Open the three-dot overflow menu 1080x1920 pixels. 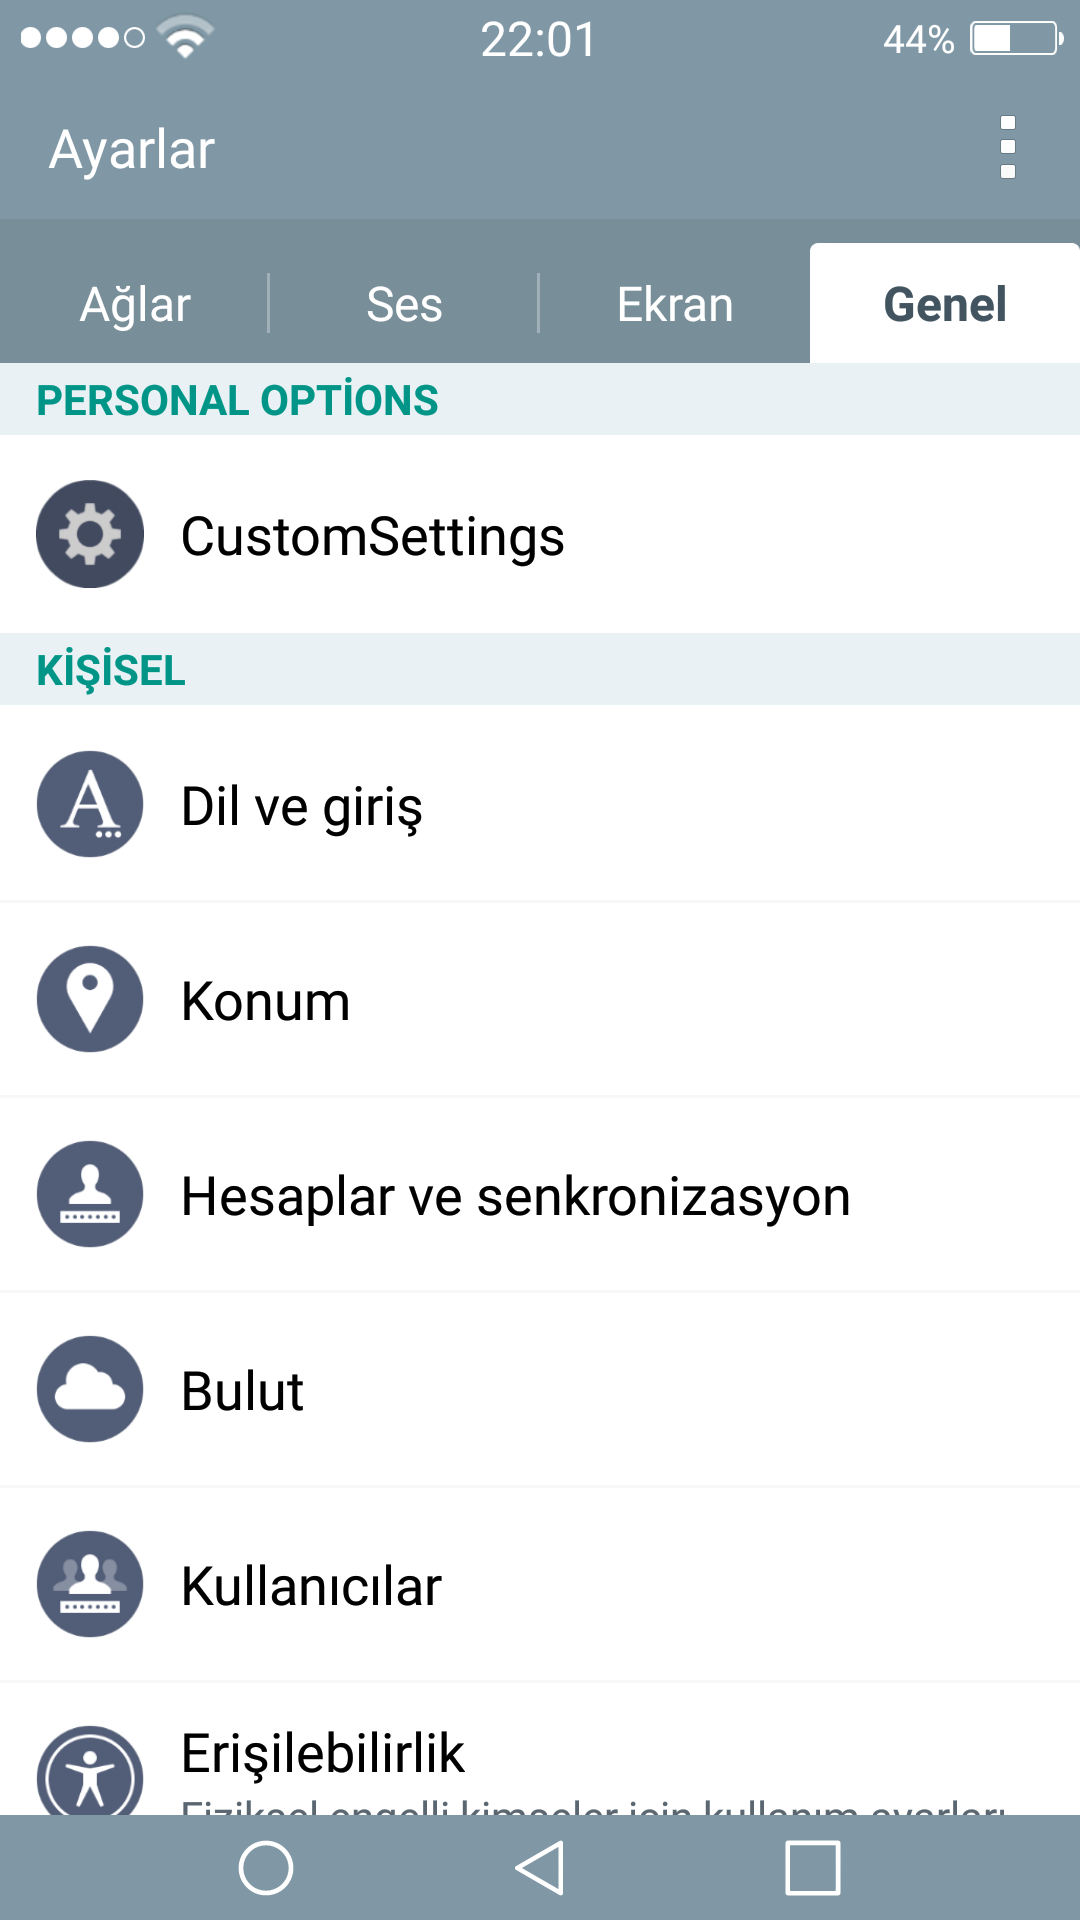pos(1008,148)
